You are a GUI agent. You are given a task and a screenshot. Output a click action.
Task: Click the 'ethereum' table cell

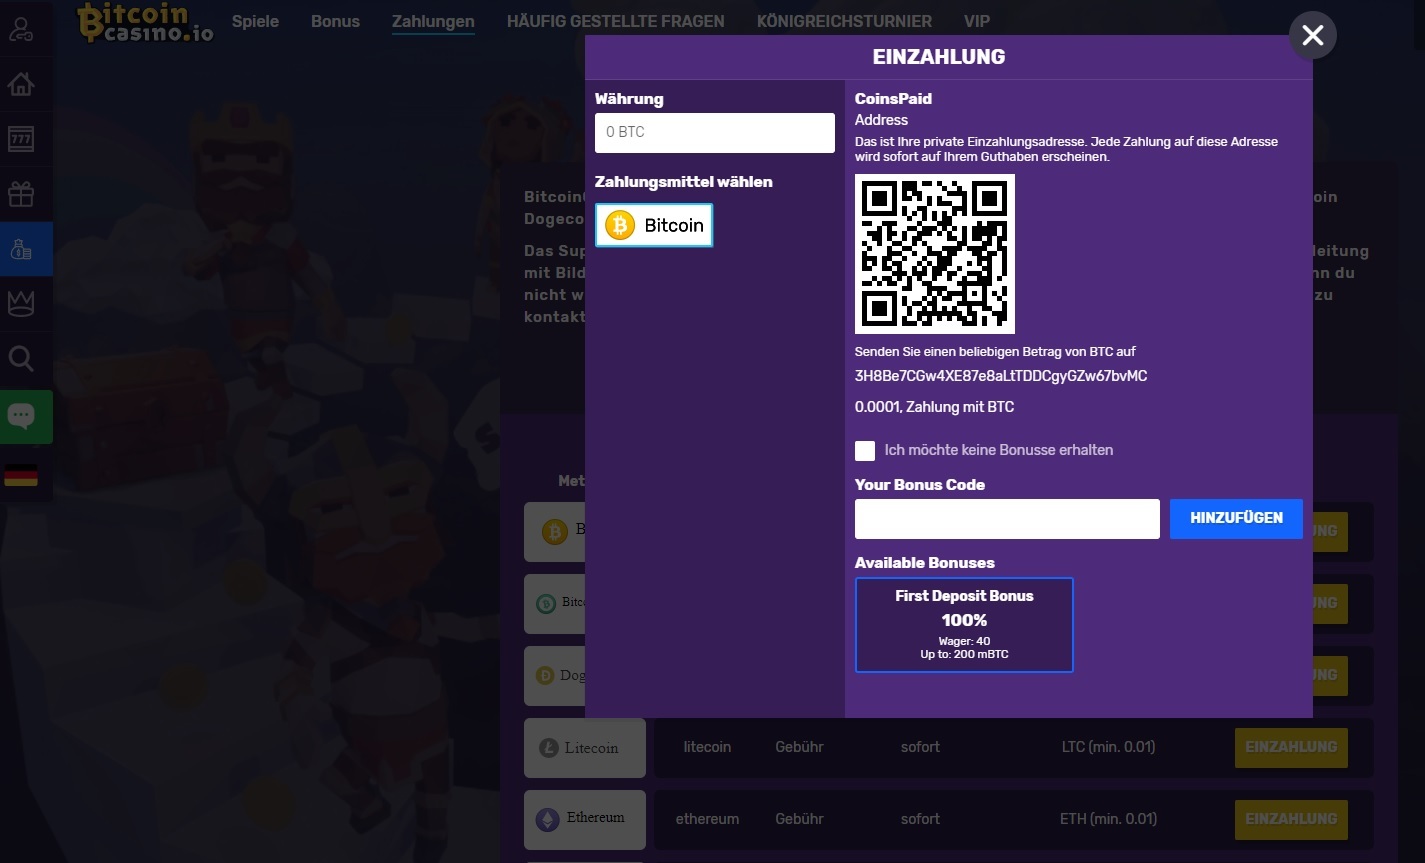pos(707,819)
